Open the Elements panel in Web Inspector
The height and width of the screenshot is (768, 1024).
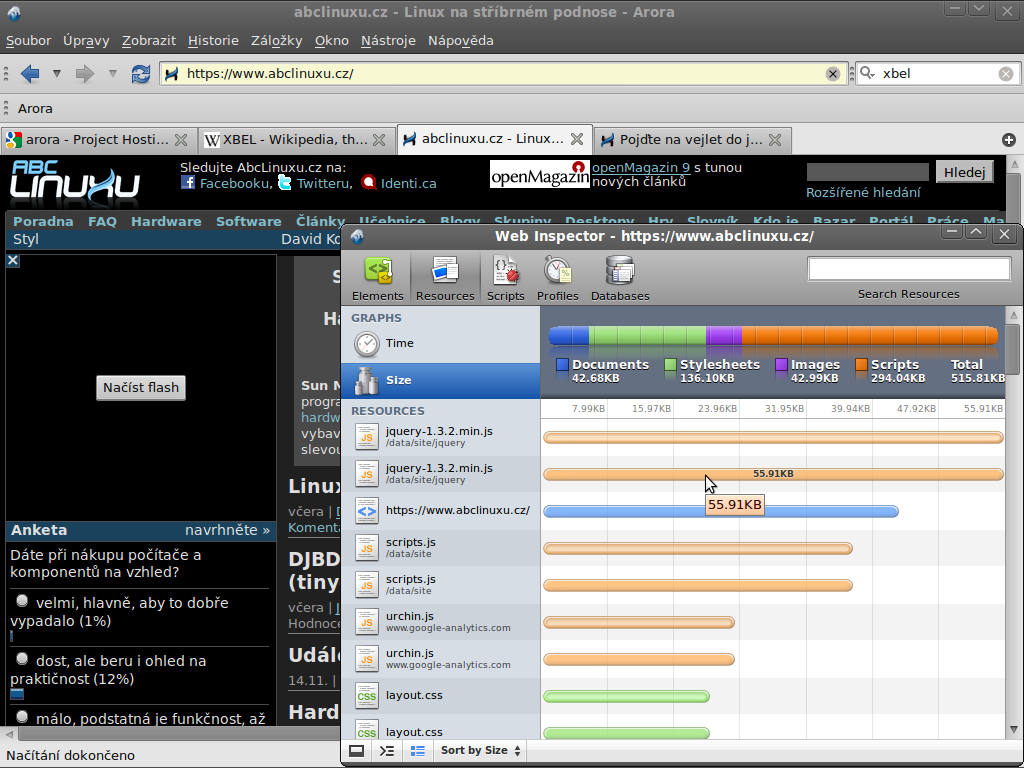[377, 279]
